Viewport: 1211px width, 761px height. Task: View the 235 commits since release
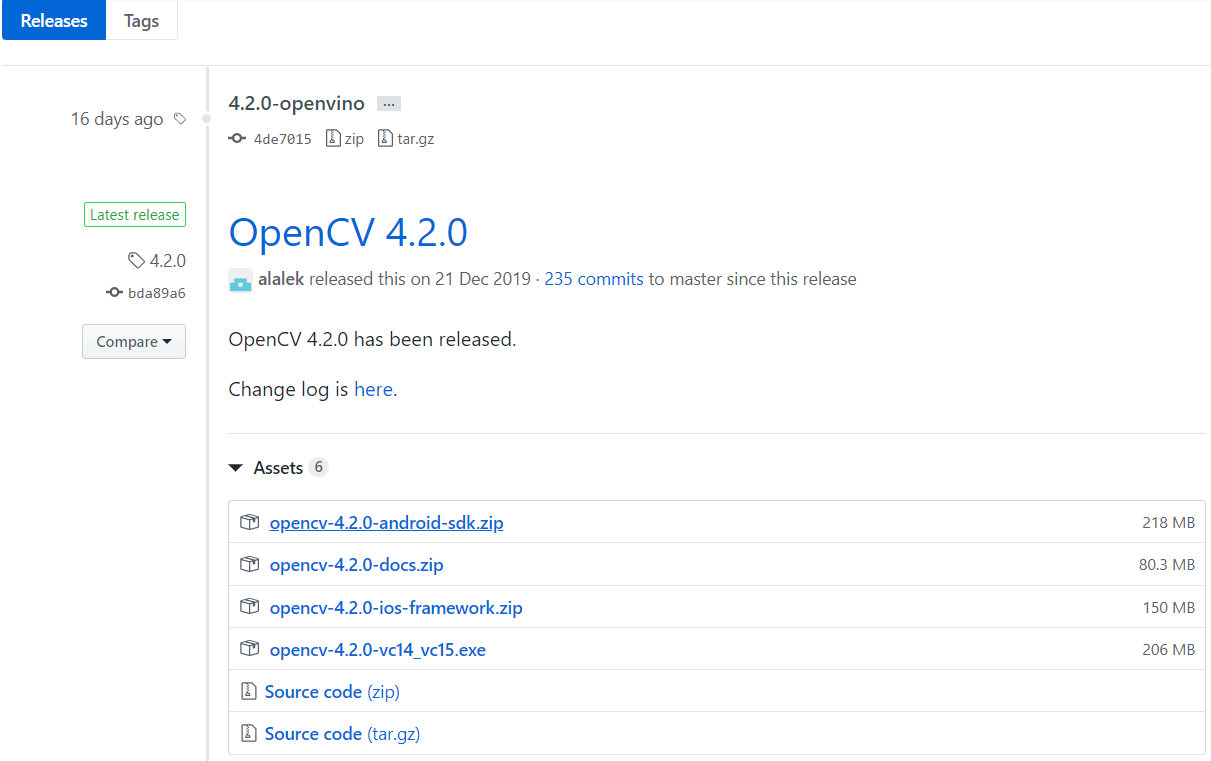pos(594,280)
